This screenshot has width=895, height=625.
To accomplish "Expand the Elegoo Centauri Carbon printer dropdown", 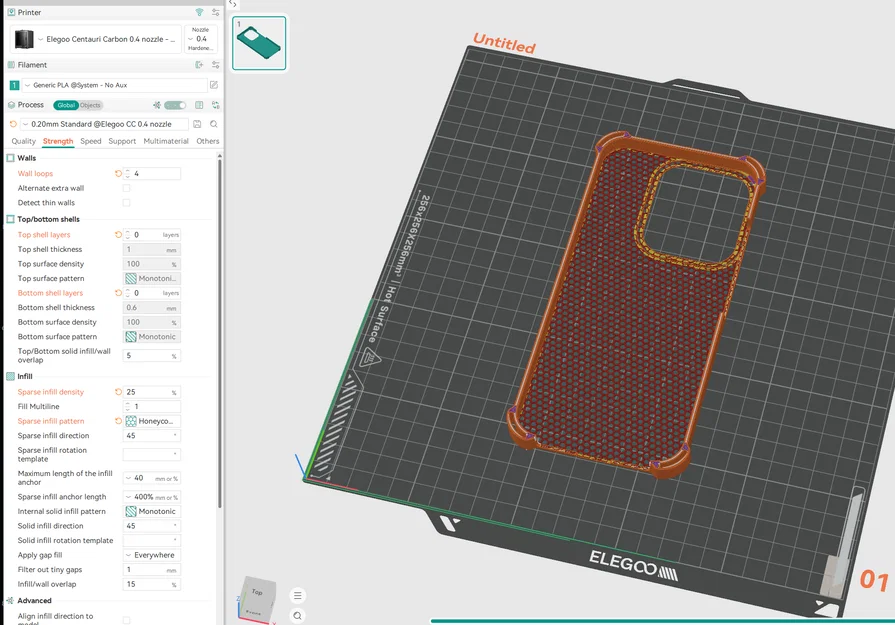I will click(x=104, y=39).
